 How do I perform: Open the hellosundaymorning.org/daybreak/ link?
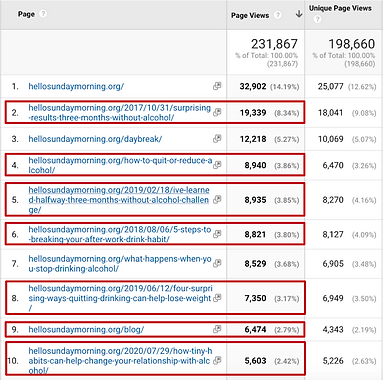coord(95,139)
